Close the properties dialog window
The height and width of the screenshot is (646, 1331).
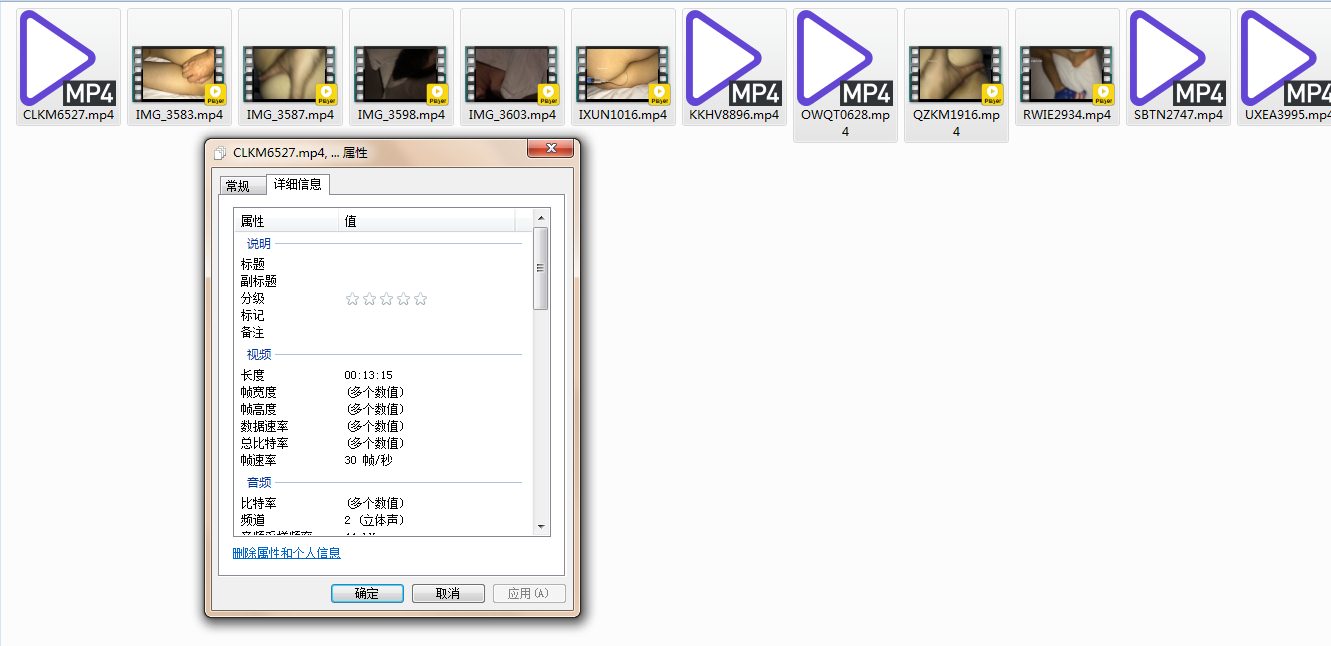[x=549, y=150]
